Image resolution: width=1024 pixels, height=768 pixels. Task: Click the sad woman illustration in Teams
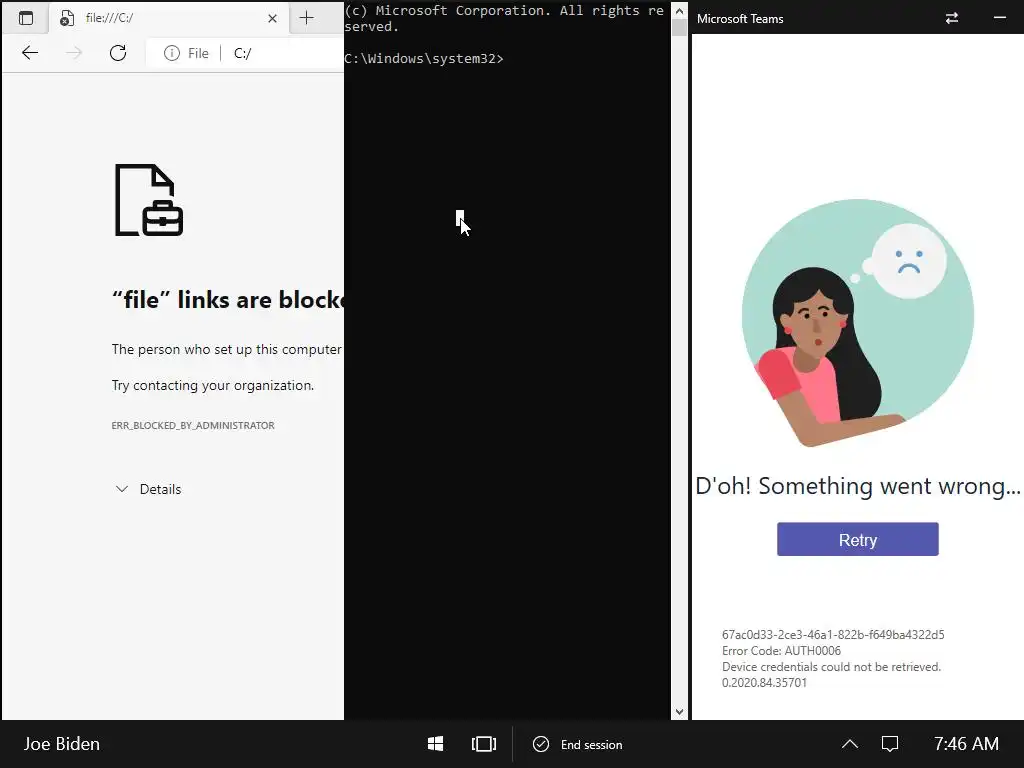(857, 323)
